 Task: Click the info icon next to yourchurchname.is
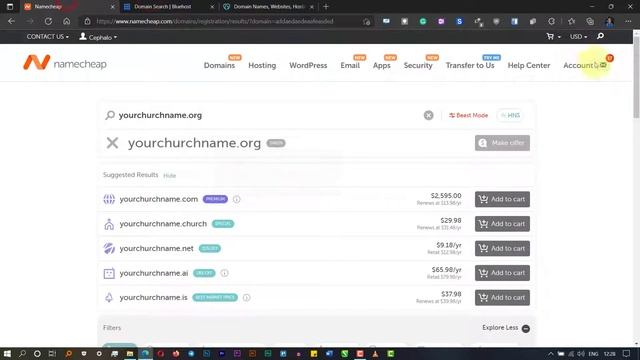pos(247,298)
